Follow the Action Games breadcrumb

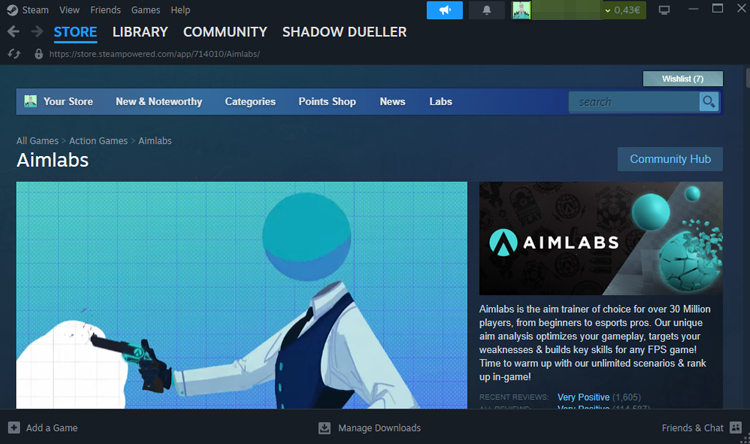coord(99,141)
